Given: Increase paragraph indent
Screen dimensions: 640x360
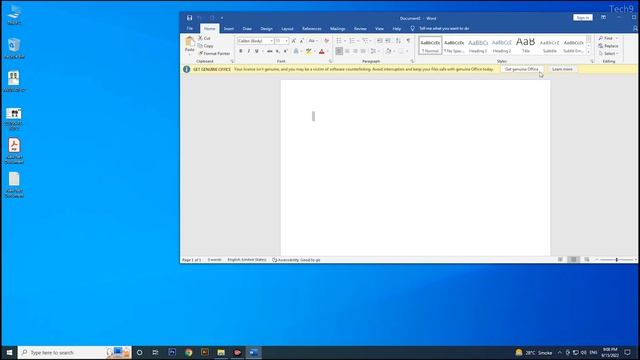Looking at the screenshot, I should tap(388, 41).
